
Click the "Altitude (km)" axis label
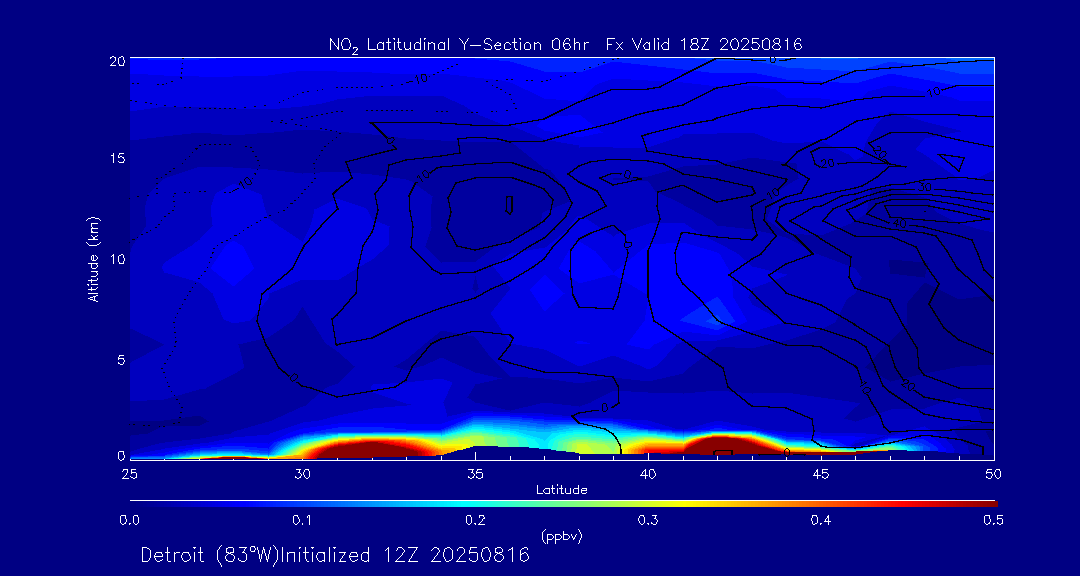click(93, 259)
